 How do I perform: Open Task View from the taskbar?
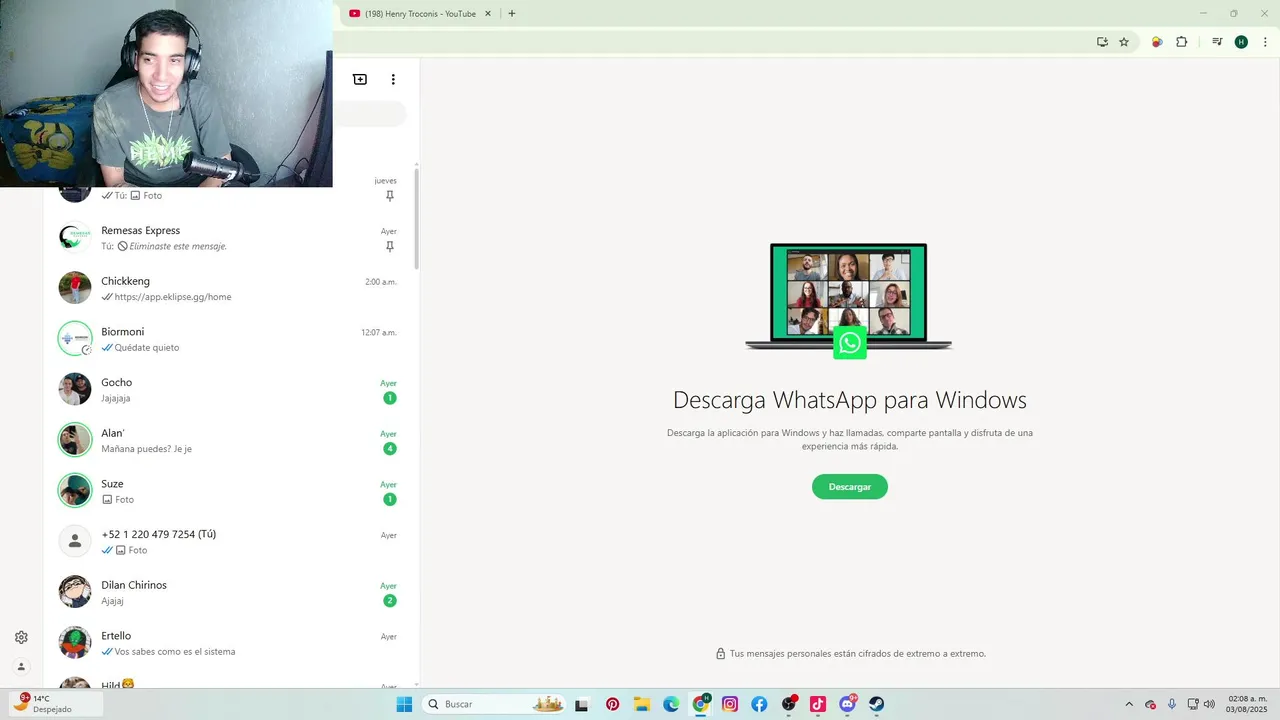click(582, 704)
